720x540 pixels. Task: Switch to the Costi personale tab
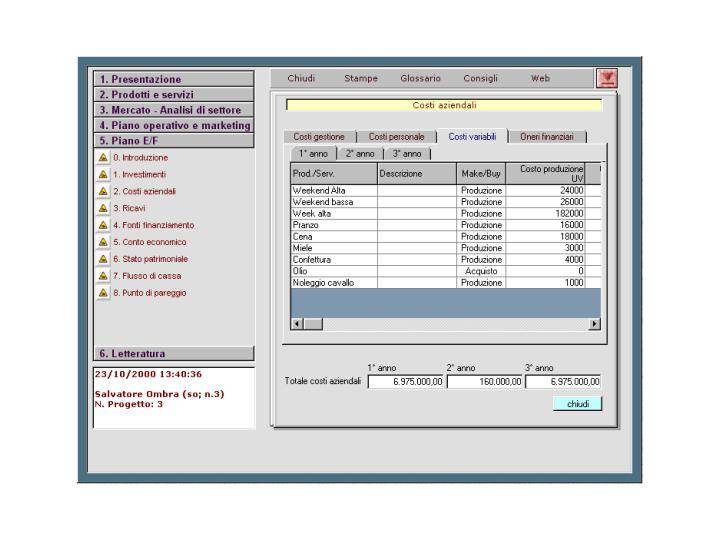[x=396, y=137]
